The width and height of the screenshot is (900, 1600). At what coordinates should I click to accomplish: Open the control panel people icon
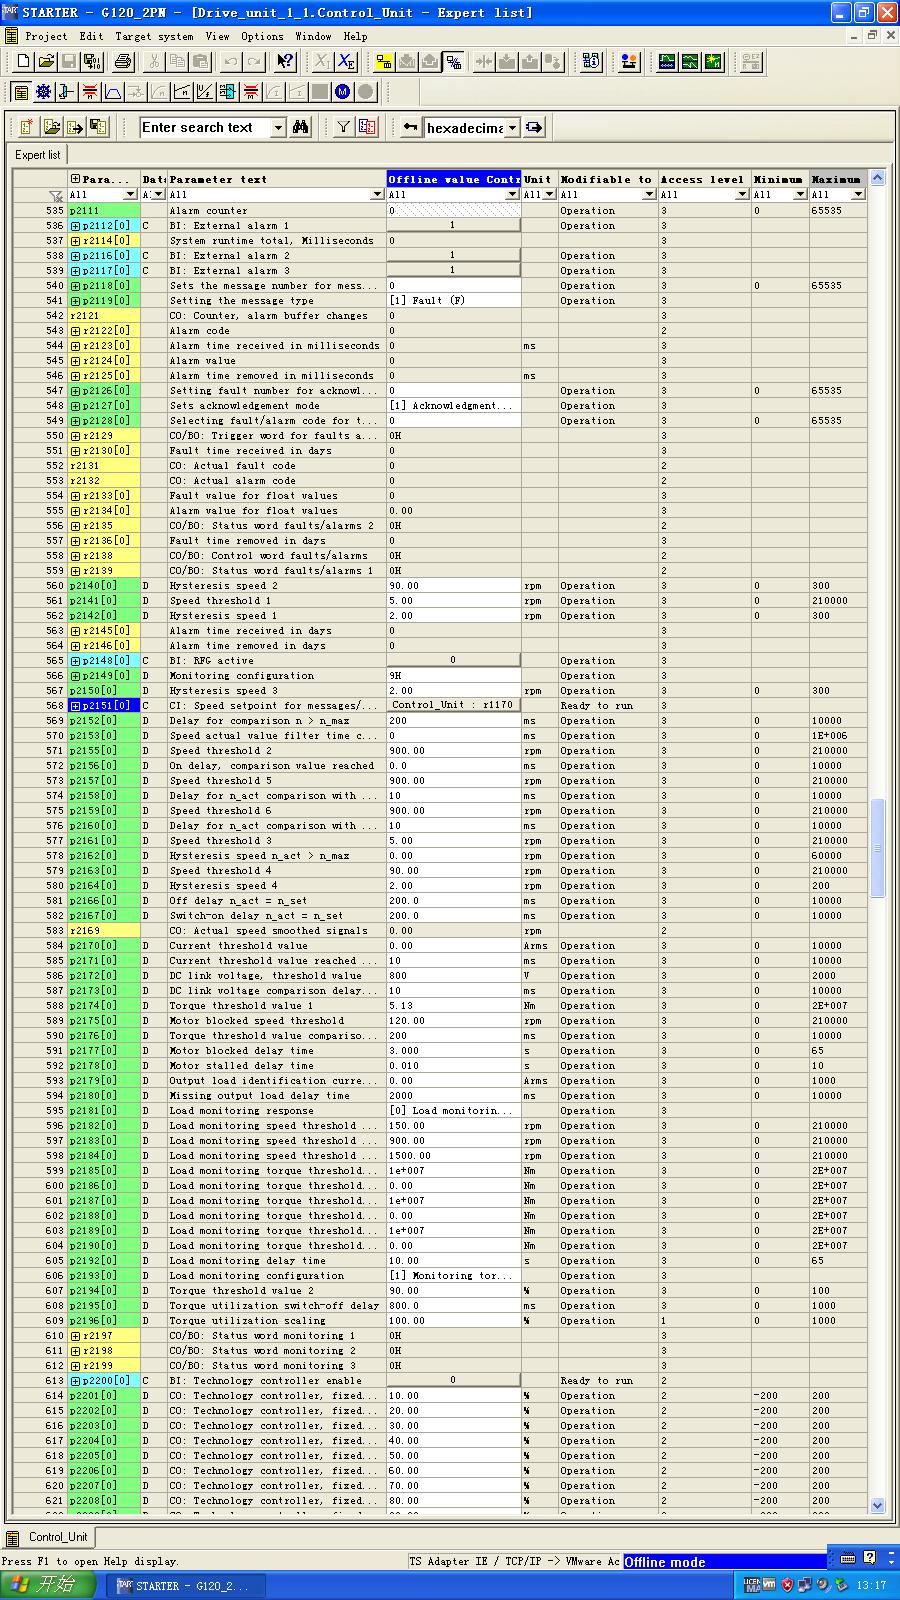[629, 62]
